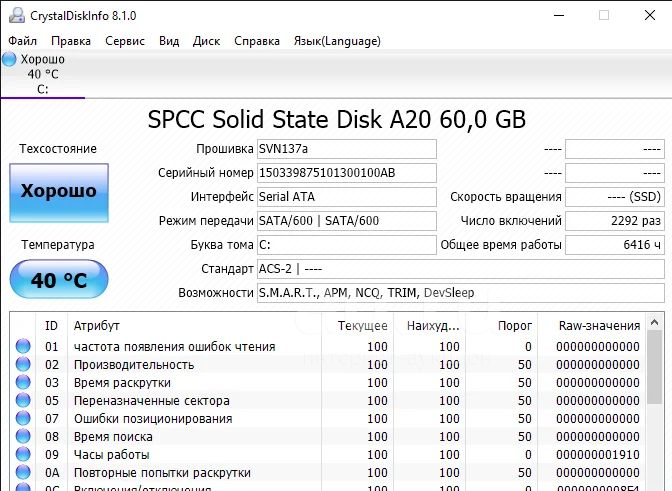This screenshot has height=491, width=672.
Task: Click the Возможности field with S.M.A.R.T.
Action: tap(461, 293)
